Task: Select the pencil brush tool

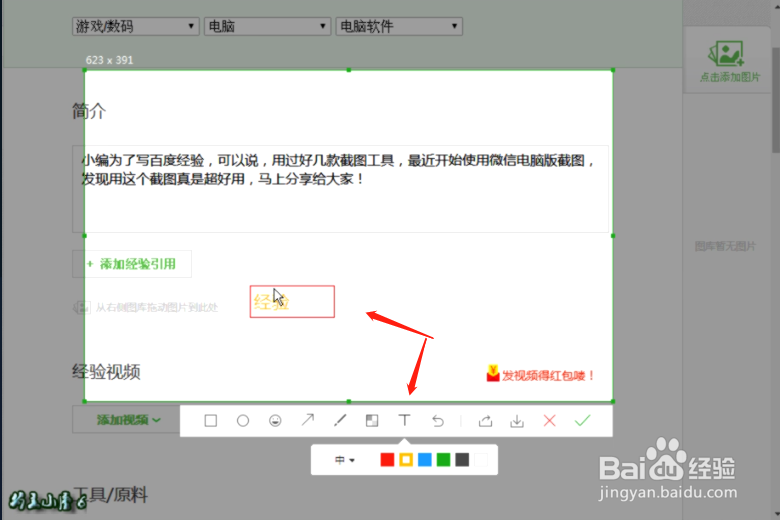Action: [340, 421]
